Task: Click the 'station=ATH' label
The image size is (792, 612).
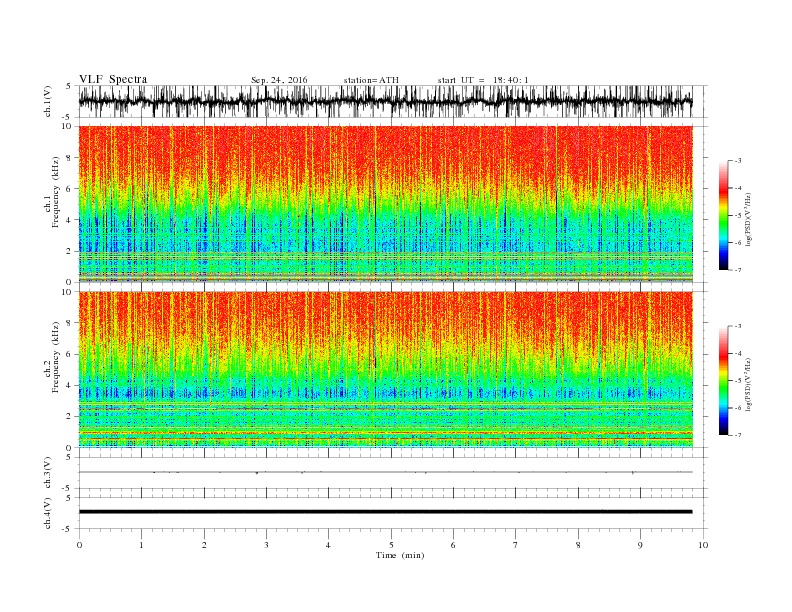Action: (x=371, y=80)
